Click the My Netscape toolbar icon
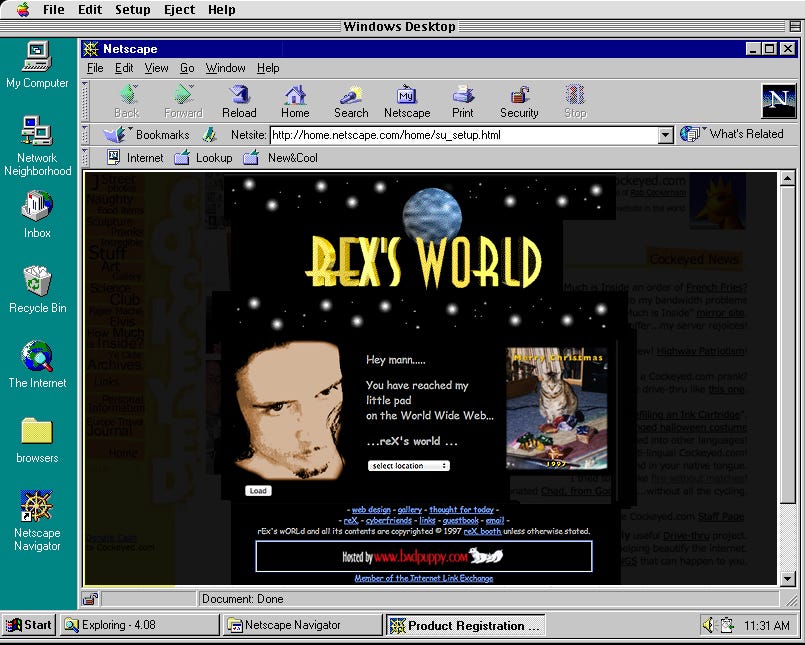 [406, 100]
